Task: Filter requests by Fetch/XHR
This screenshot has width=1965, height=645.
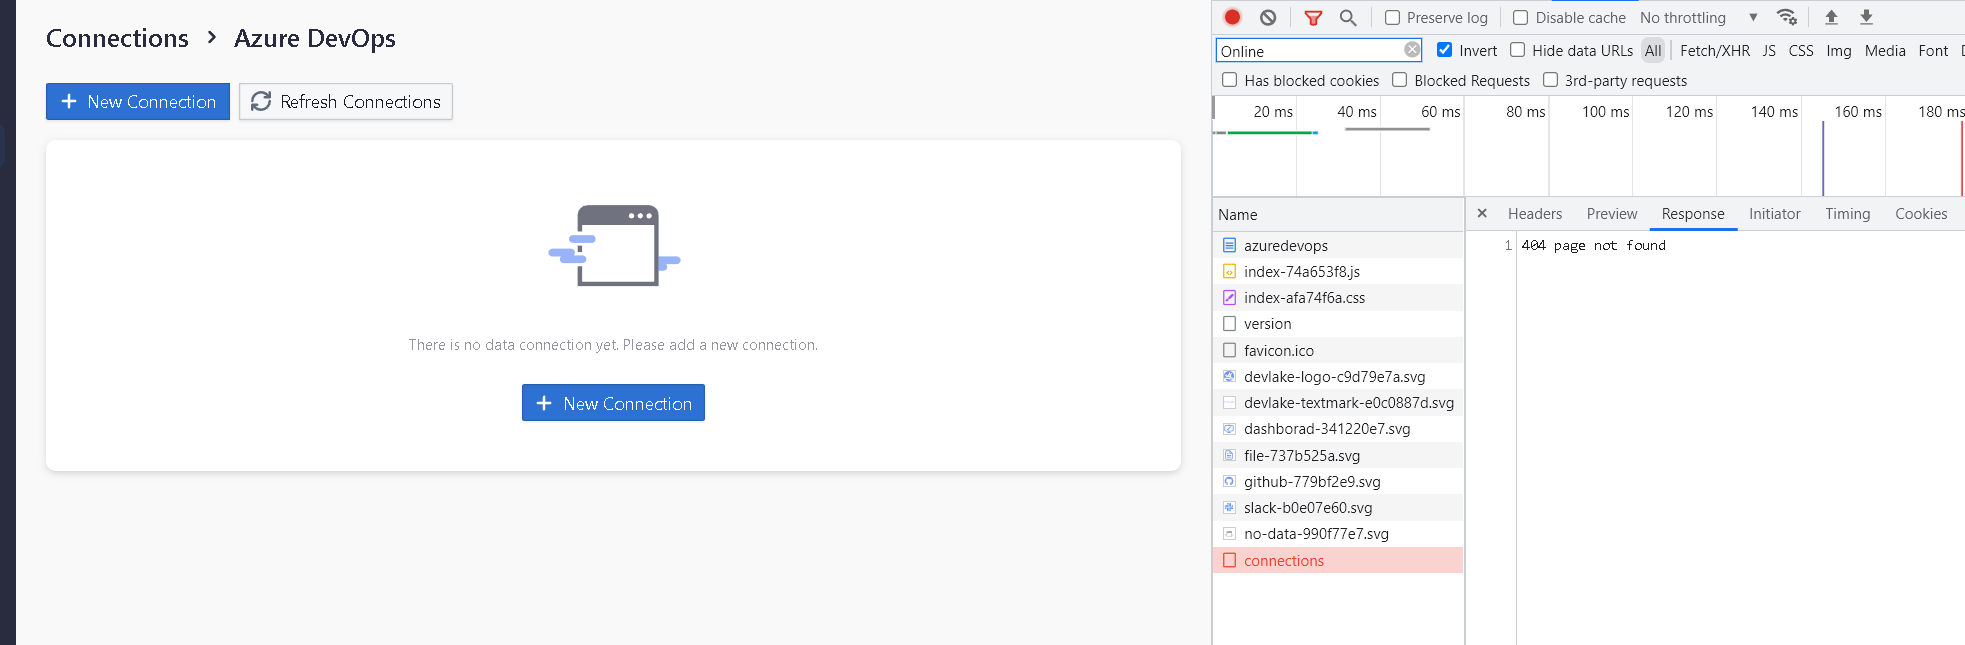Action: pyautogui.click(x=1714, y=51)
